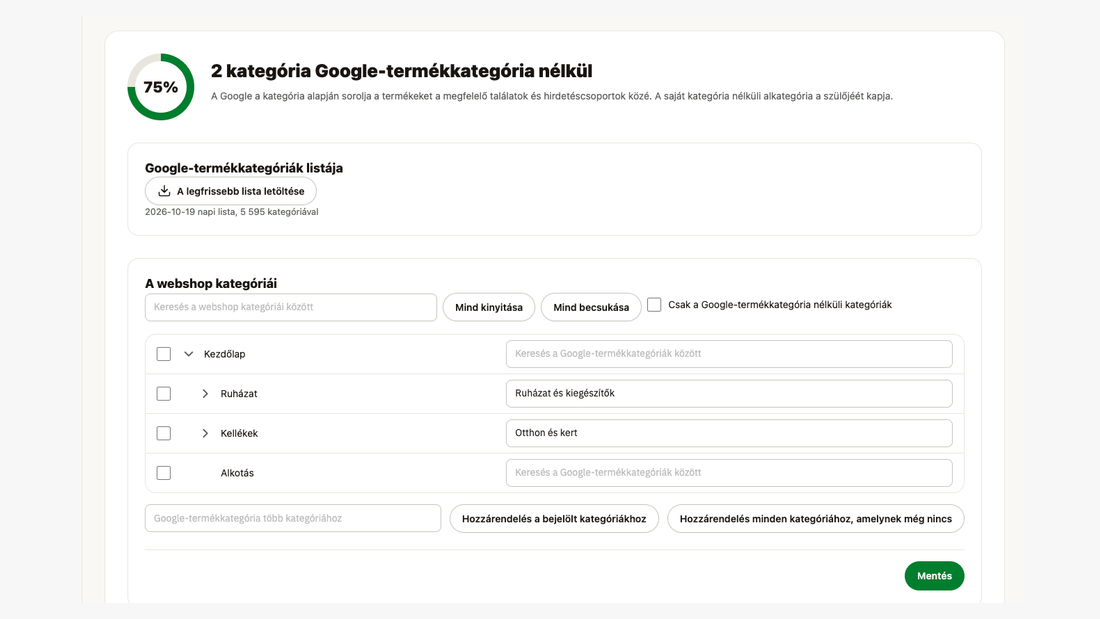Open Google category field for Alkotás

coord(729,472)
